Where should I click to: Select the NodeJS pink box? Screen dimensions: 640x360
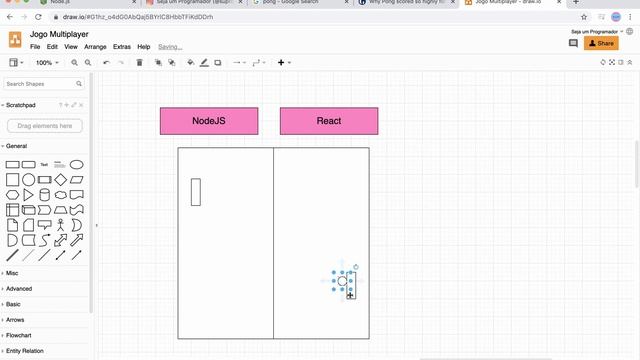pos(209,121)
